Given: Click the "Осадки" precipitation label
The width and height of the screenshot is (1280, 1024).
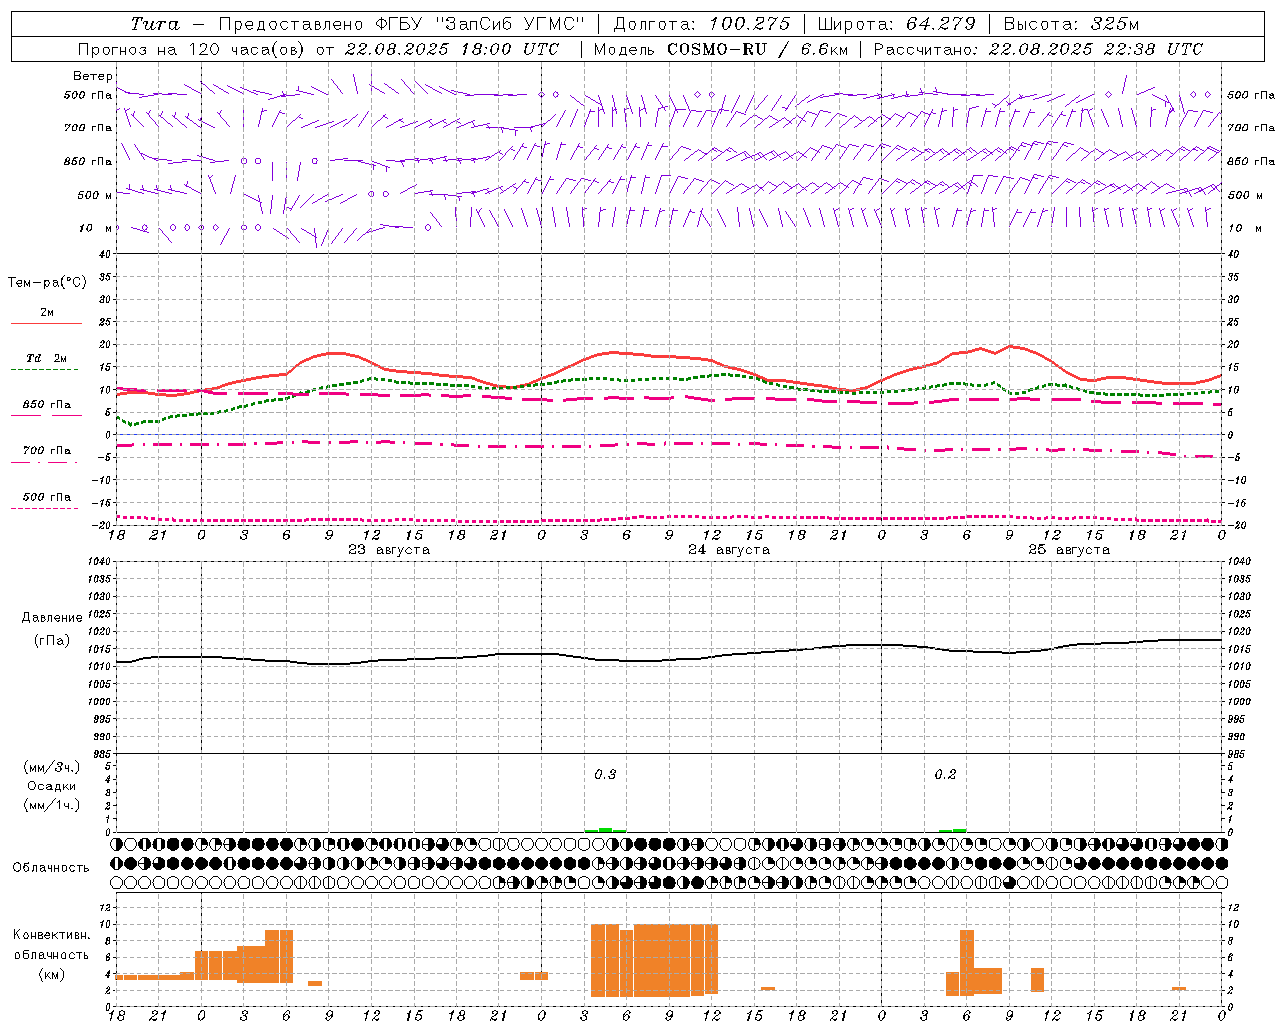Looking at the screenshot, I should click(52, 786).
